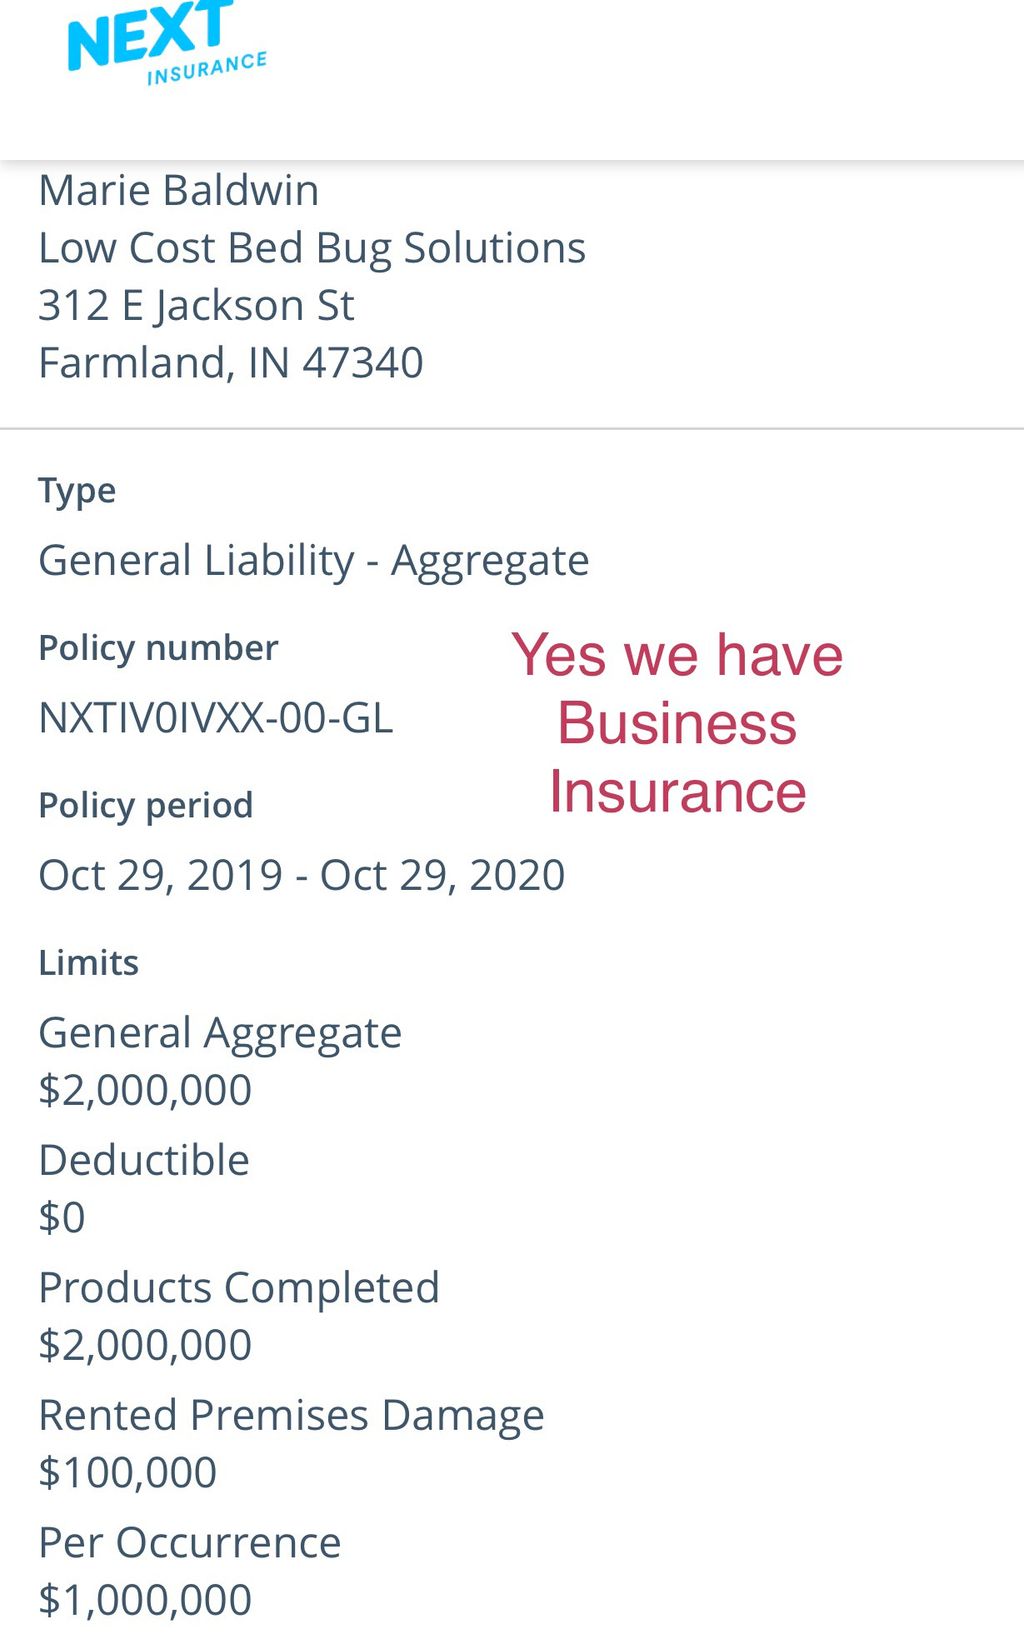Tap the Deductible label
The height and width of the screenshot is (1634, 1024).
pyautogui.click(x=144, y=1160)
